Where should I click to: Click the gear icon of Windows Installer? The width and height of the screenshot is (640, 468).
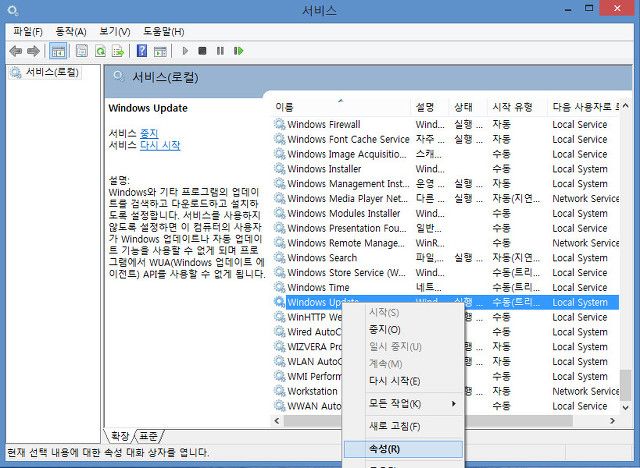tap(280, 169)
